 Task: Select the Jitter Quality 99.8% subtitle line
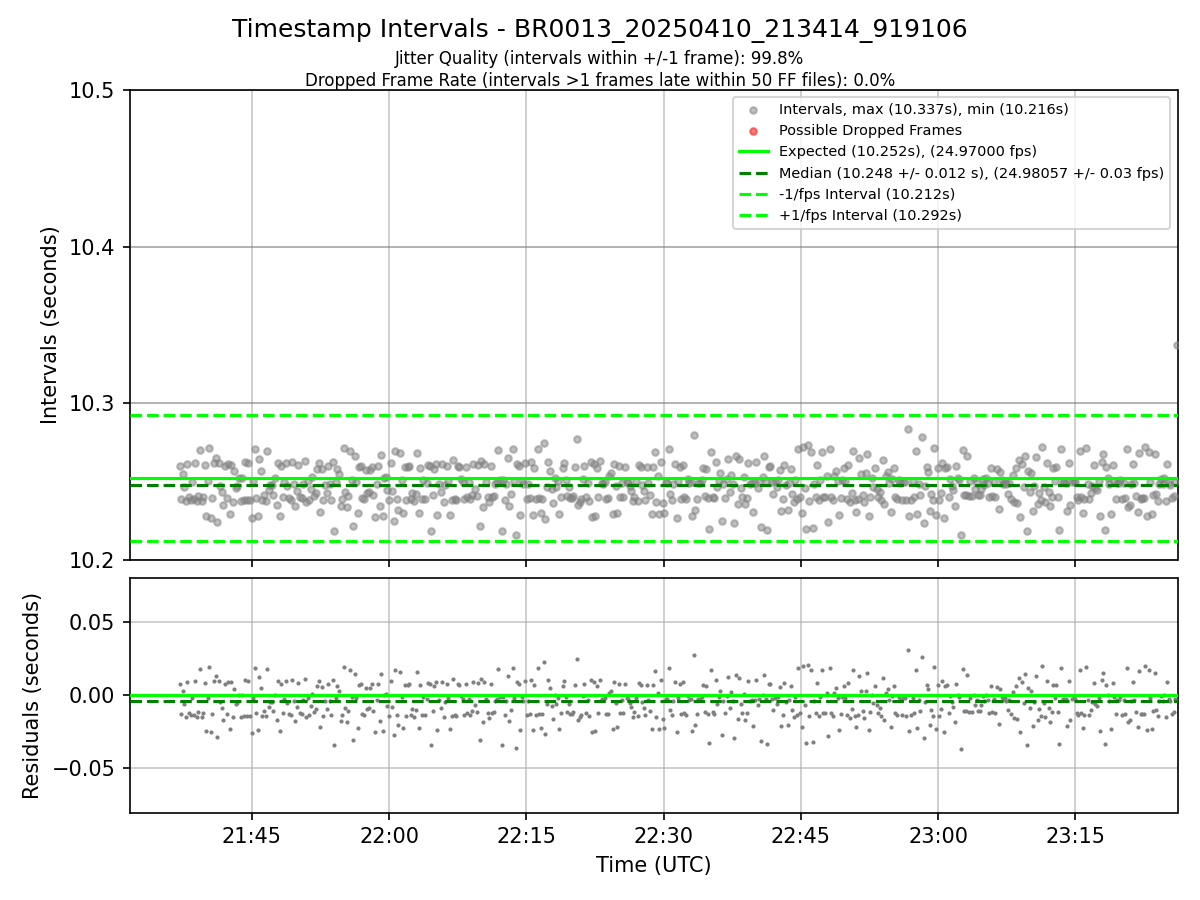pyautogui.click(x=599, y=58)
